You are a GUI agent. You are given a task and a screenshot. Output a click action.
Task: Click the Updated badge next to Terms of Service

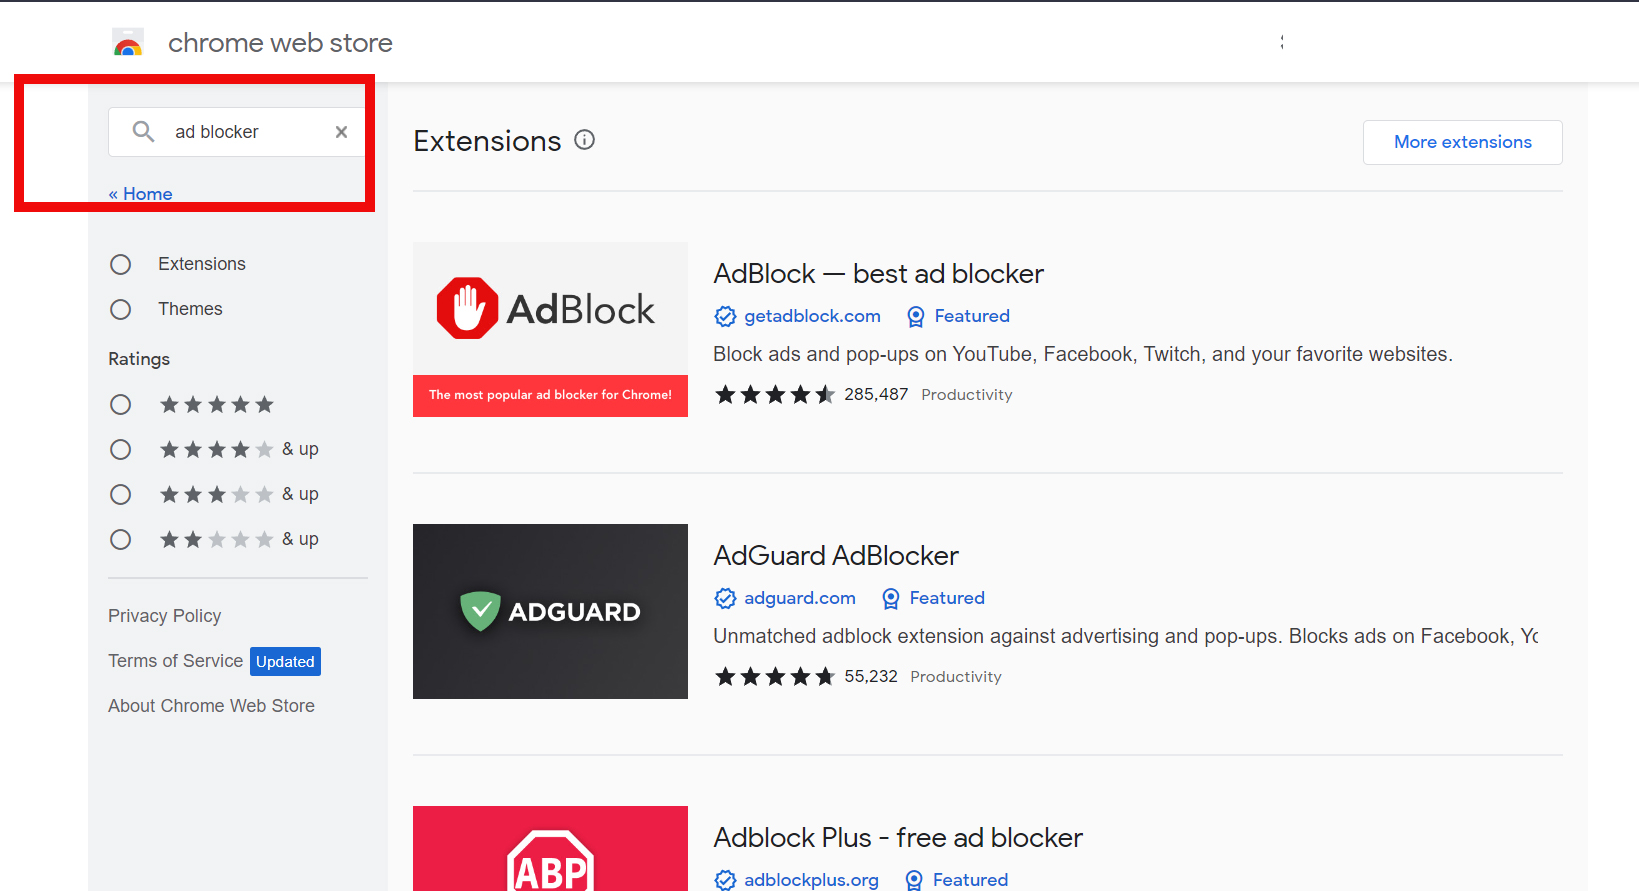pos(285,661)
